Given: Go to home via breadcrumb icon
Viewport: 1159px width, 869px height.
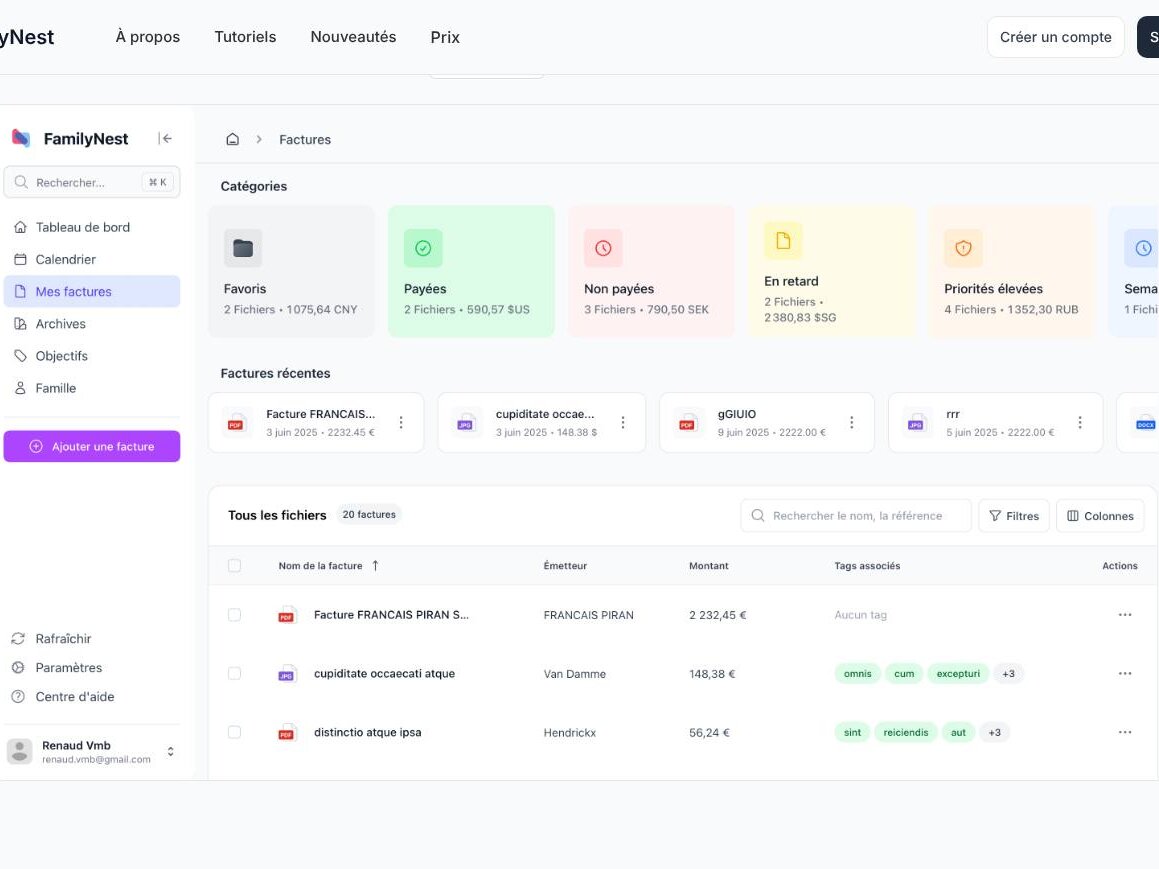Looking at the screenshot, I should pos(232,139).
